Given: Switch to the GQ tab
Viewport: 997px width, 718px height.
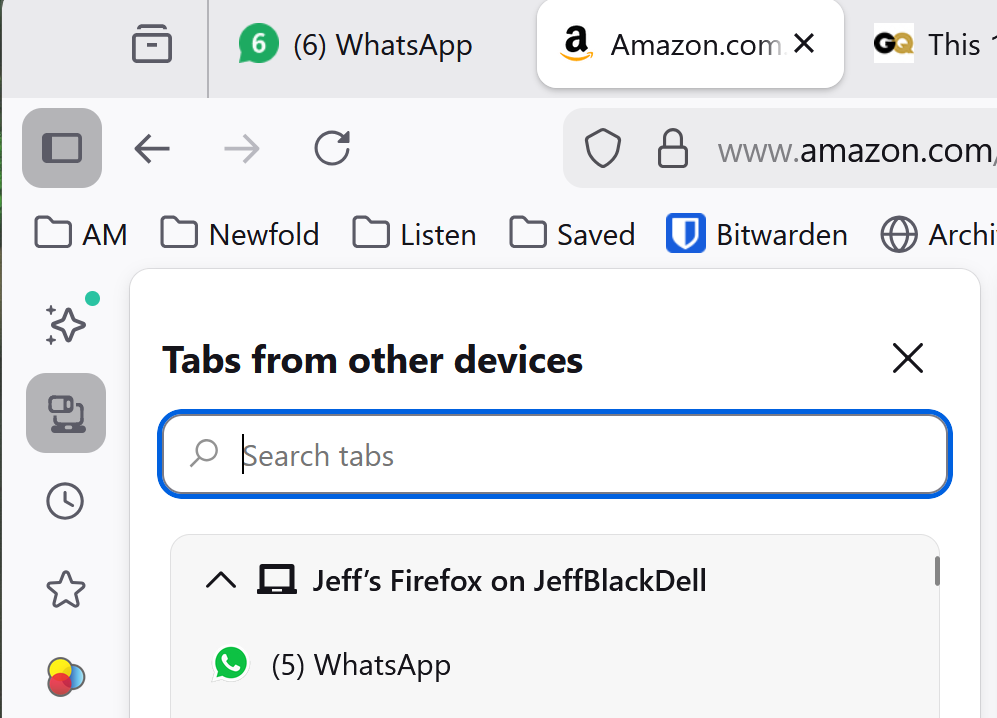Looking at the screenshot, I should [x=930, y=45].
